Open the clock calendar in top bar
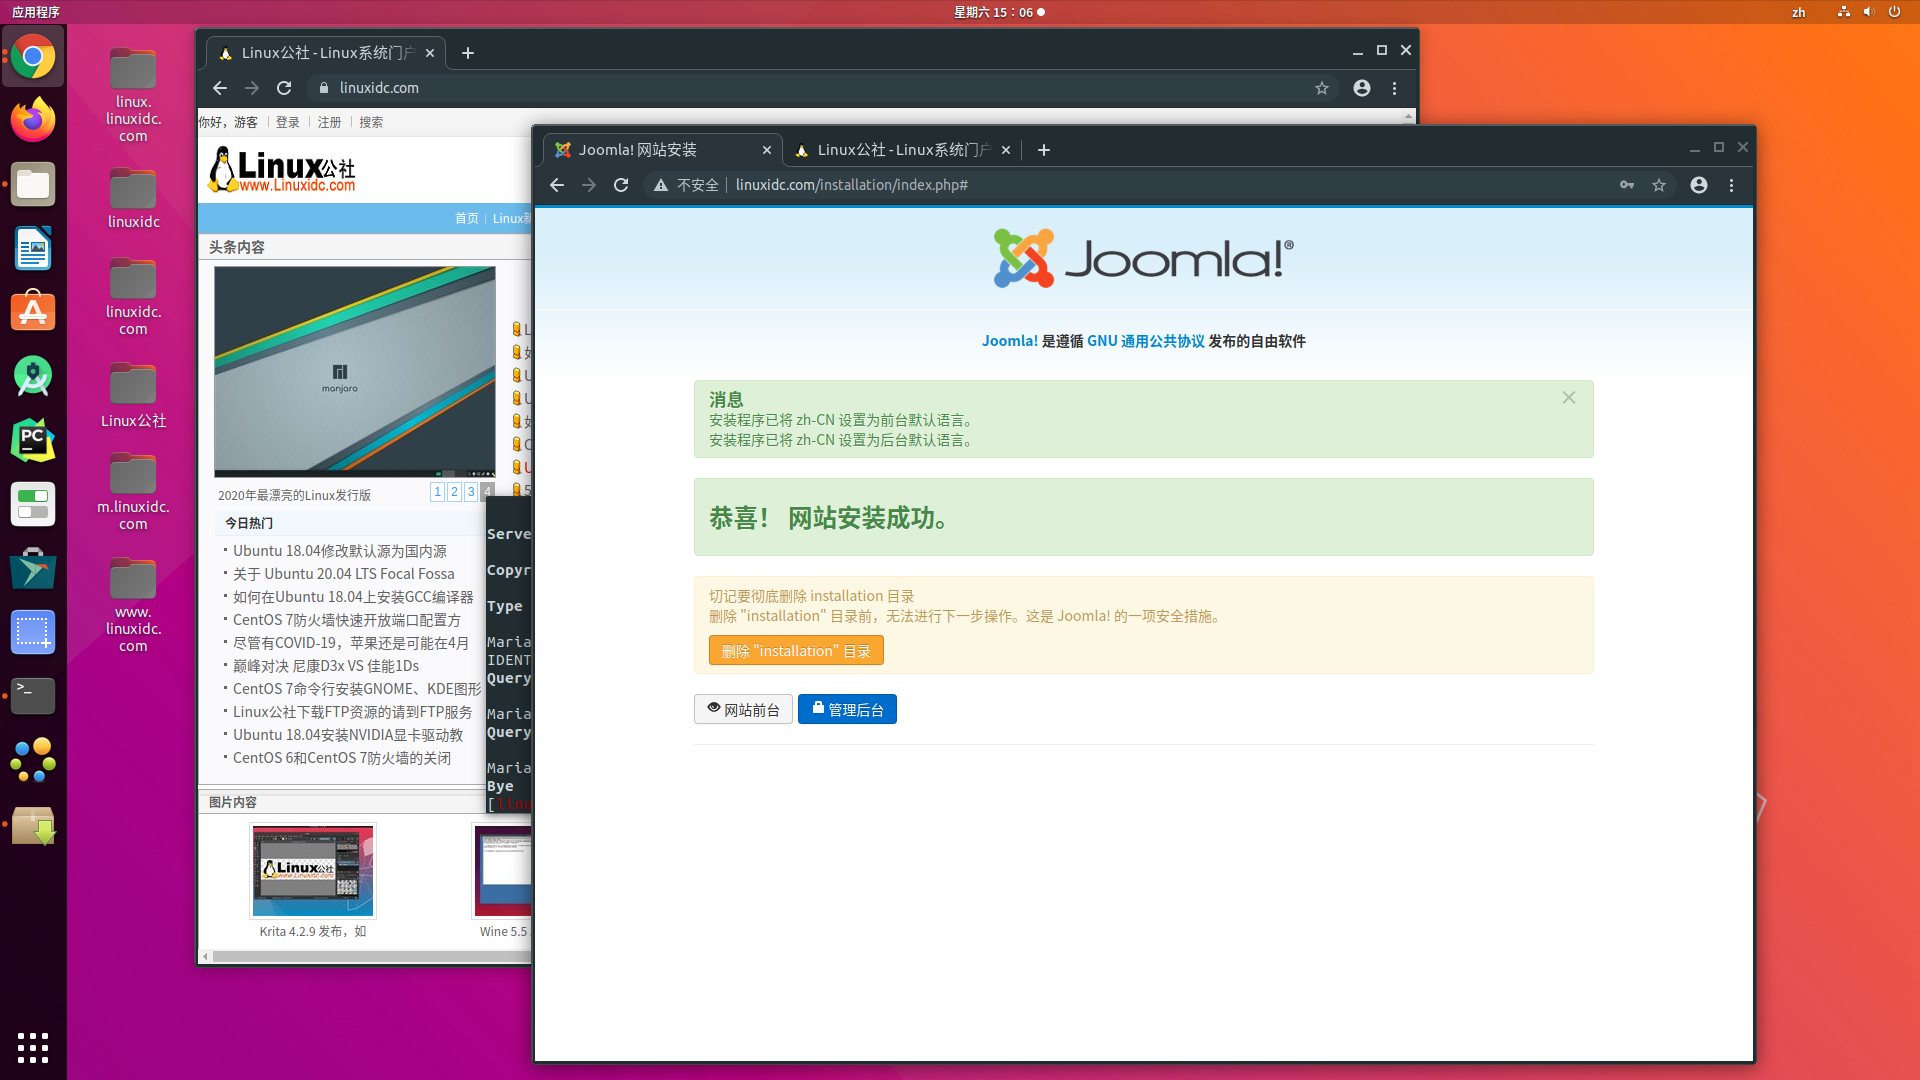This screenshot has width=1920, height=1080. 998,12
